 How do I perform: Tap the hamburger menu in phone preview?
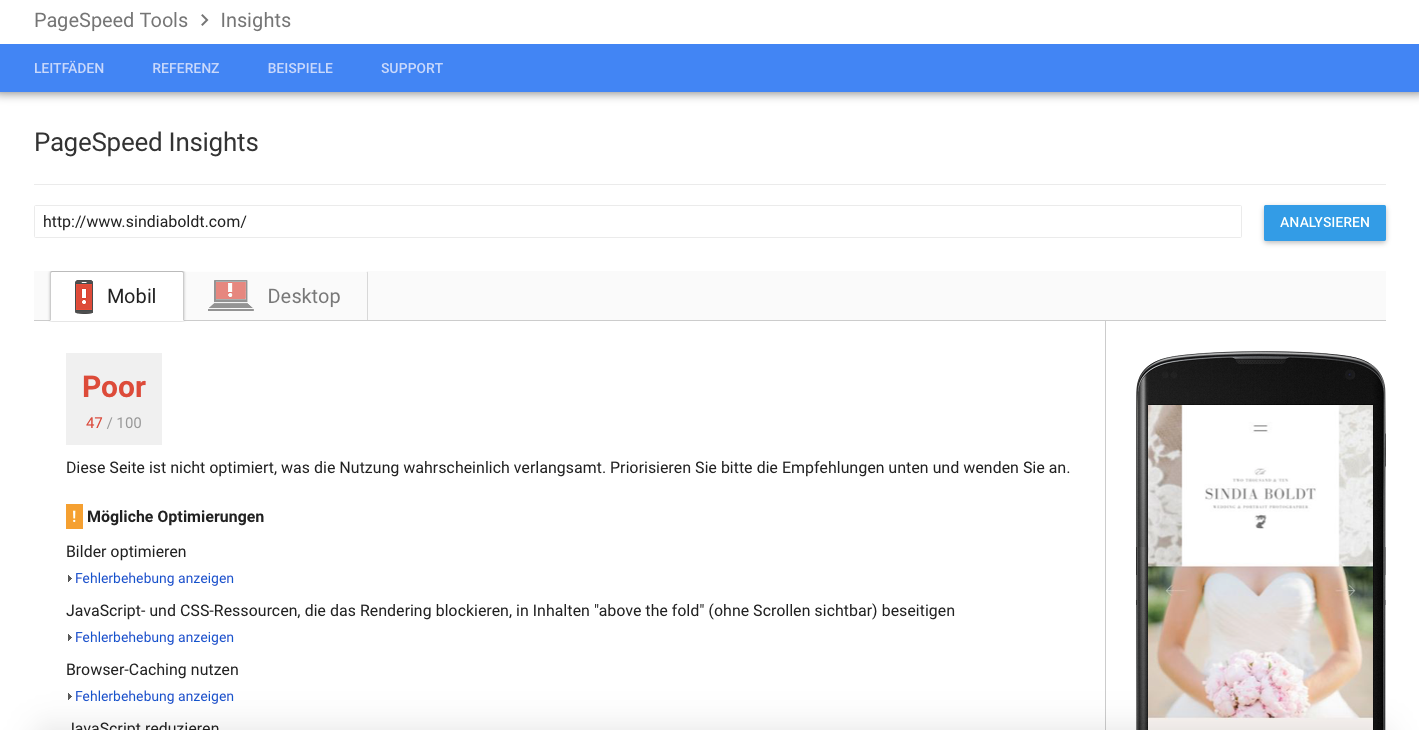click(x=1260, y=428)
